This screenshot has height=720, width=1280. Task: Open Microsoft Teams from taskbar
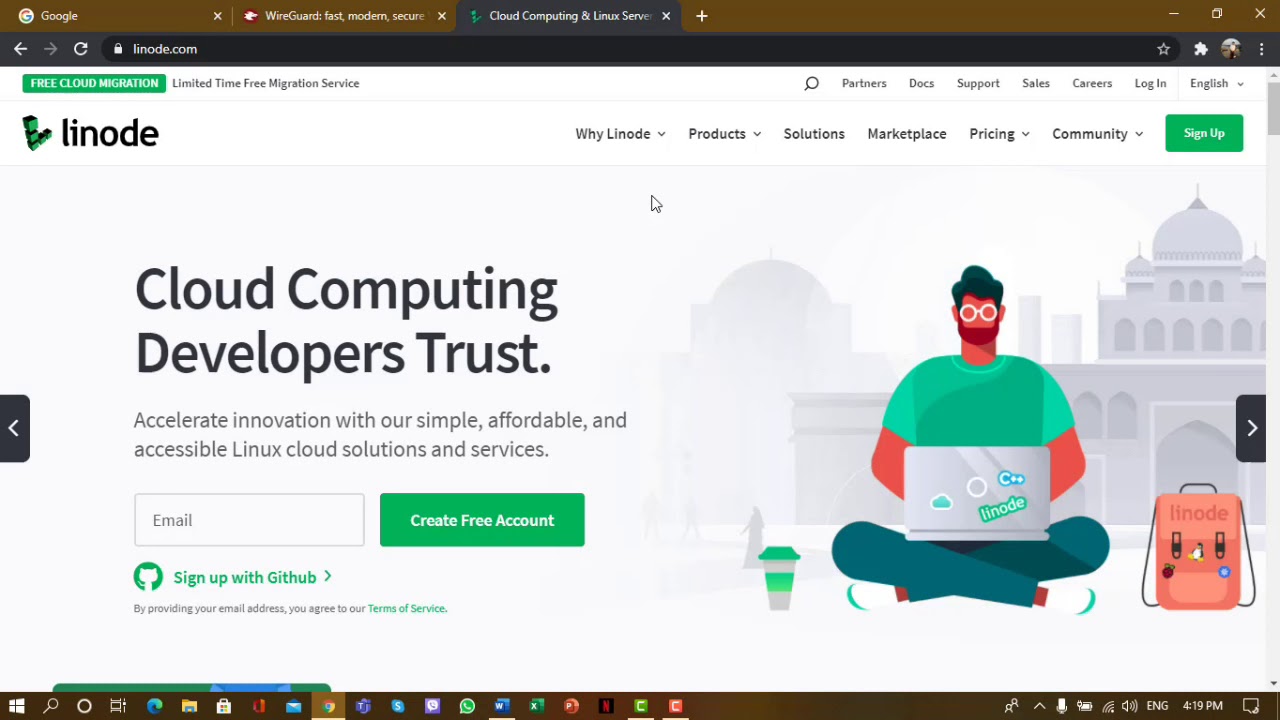[363, 706]
